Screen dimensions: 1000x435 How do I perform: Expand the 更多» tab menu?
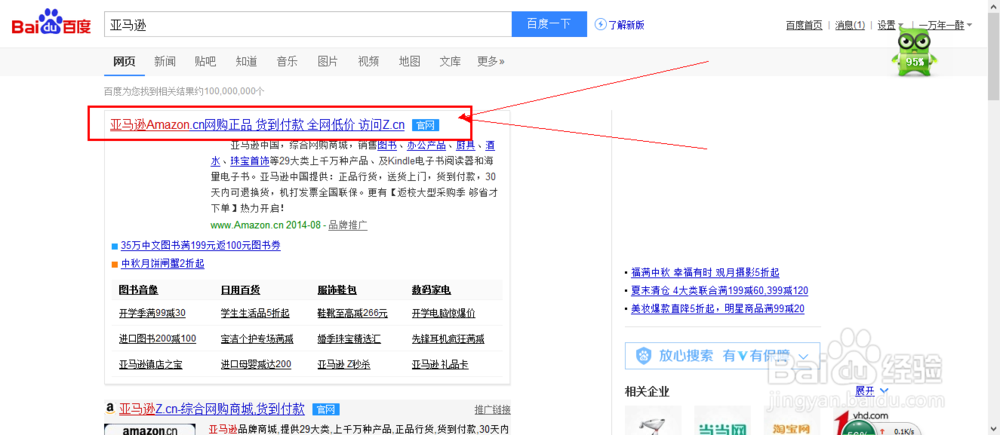tap(491, 62)
